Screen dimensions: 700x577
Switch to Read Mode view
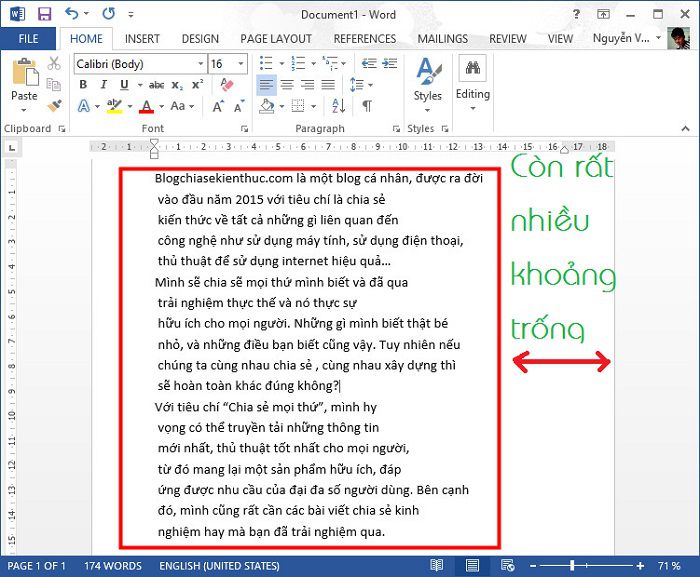(x=436, y=566)
